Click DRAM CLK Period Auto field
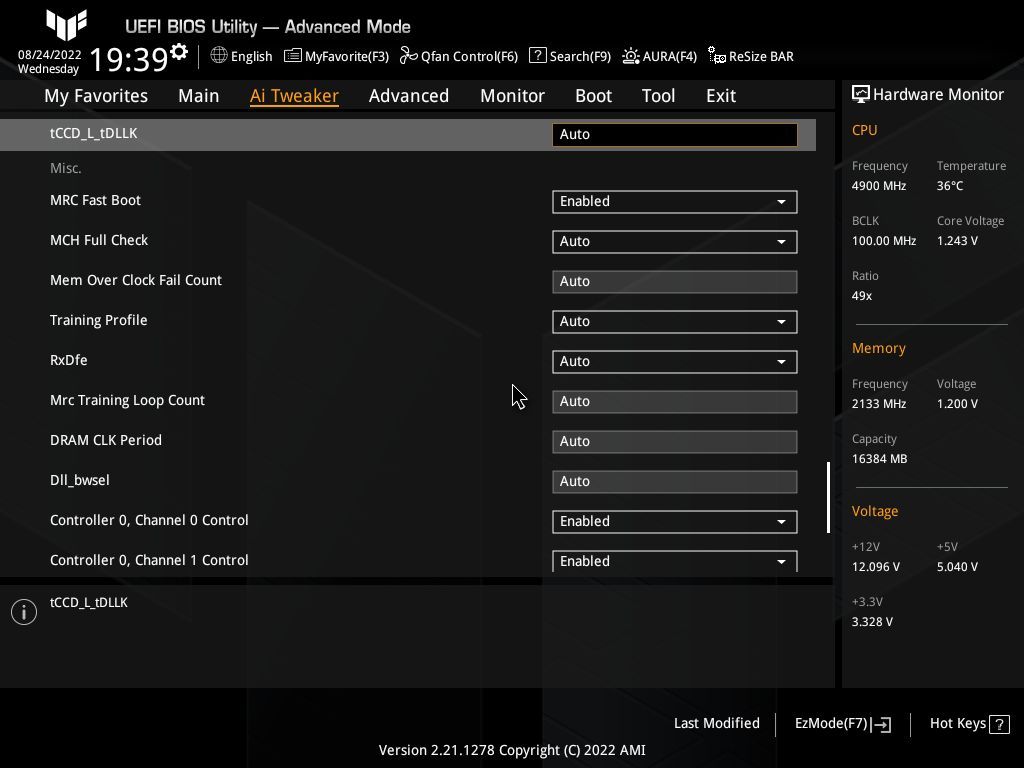The image size is (1024, 768). click(x=675, y=441)
